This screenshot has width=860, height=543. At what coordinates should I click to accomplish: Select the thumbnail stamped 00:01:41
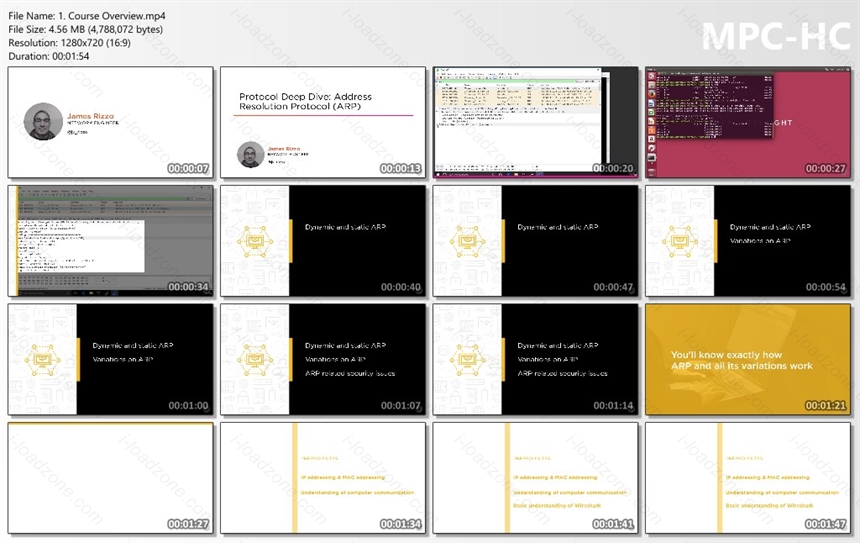(535, 478)
